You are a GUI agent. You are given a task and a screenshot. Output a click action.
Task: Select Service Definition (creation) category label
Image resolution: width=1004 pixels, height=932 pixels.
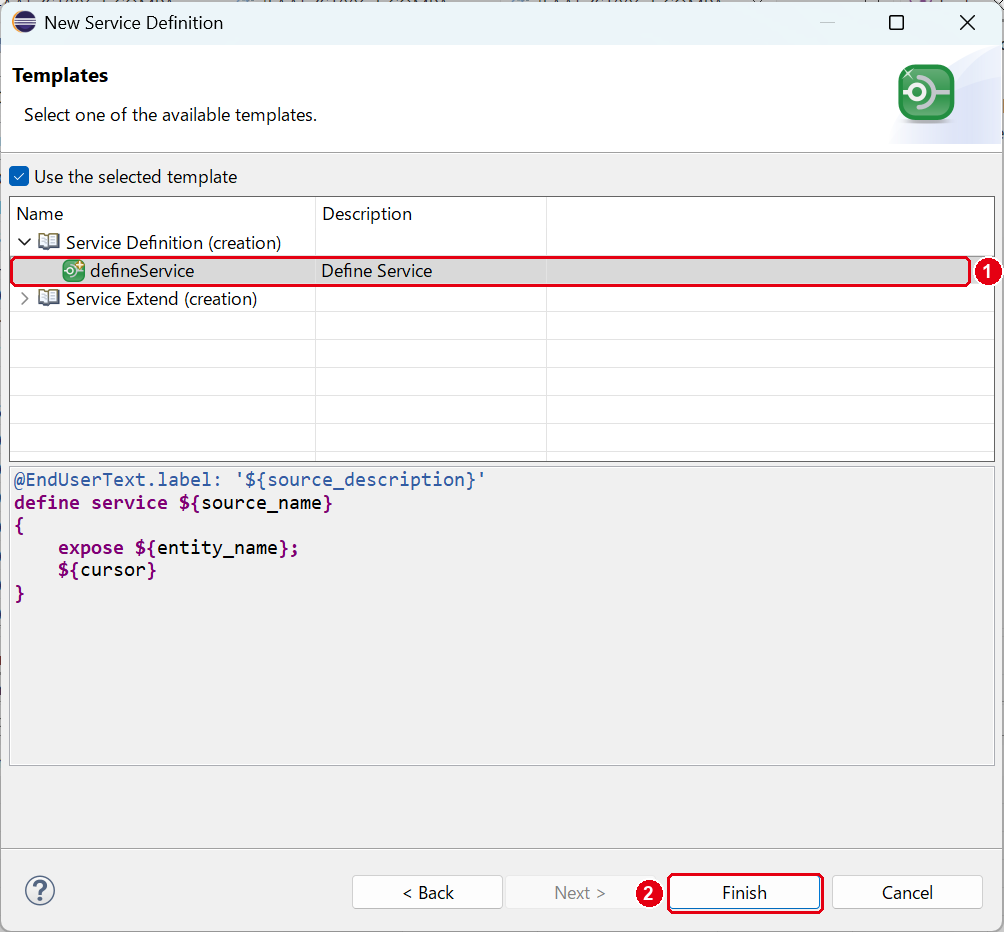pos(174,243)
